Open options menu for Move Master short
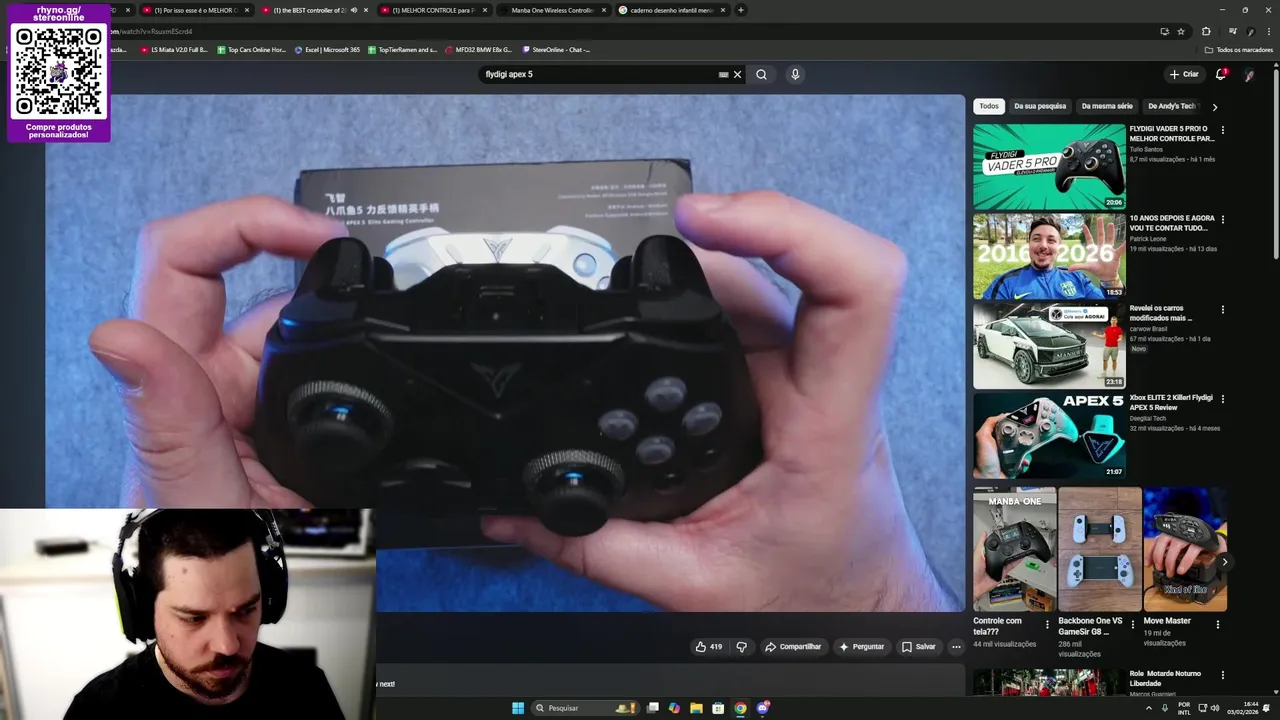The image size is (1280, 720). [1218, 624]
